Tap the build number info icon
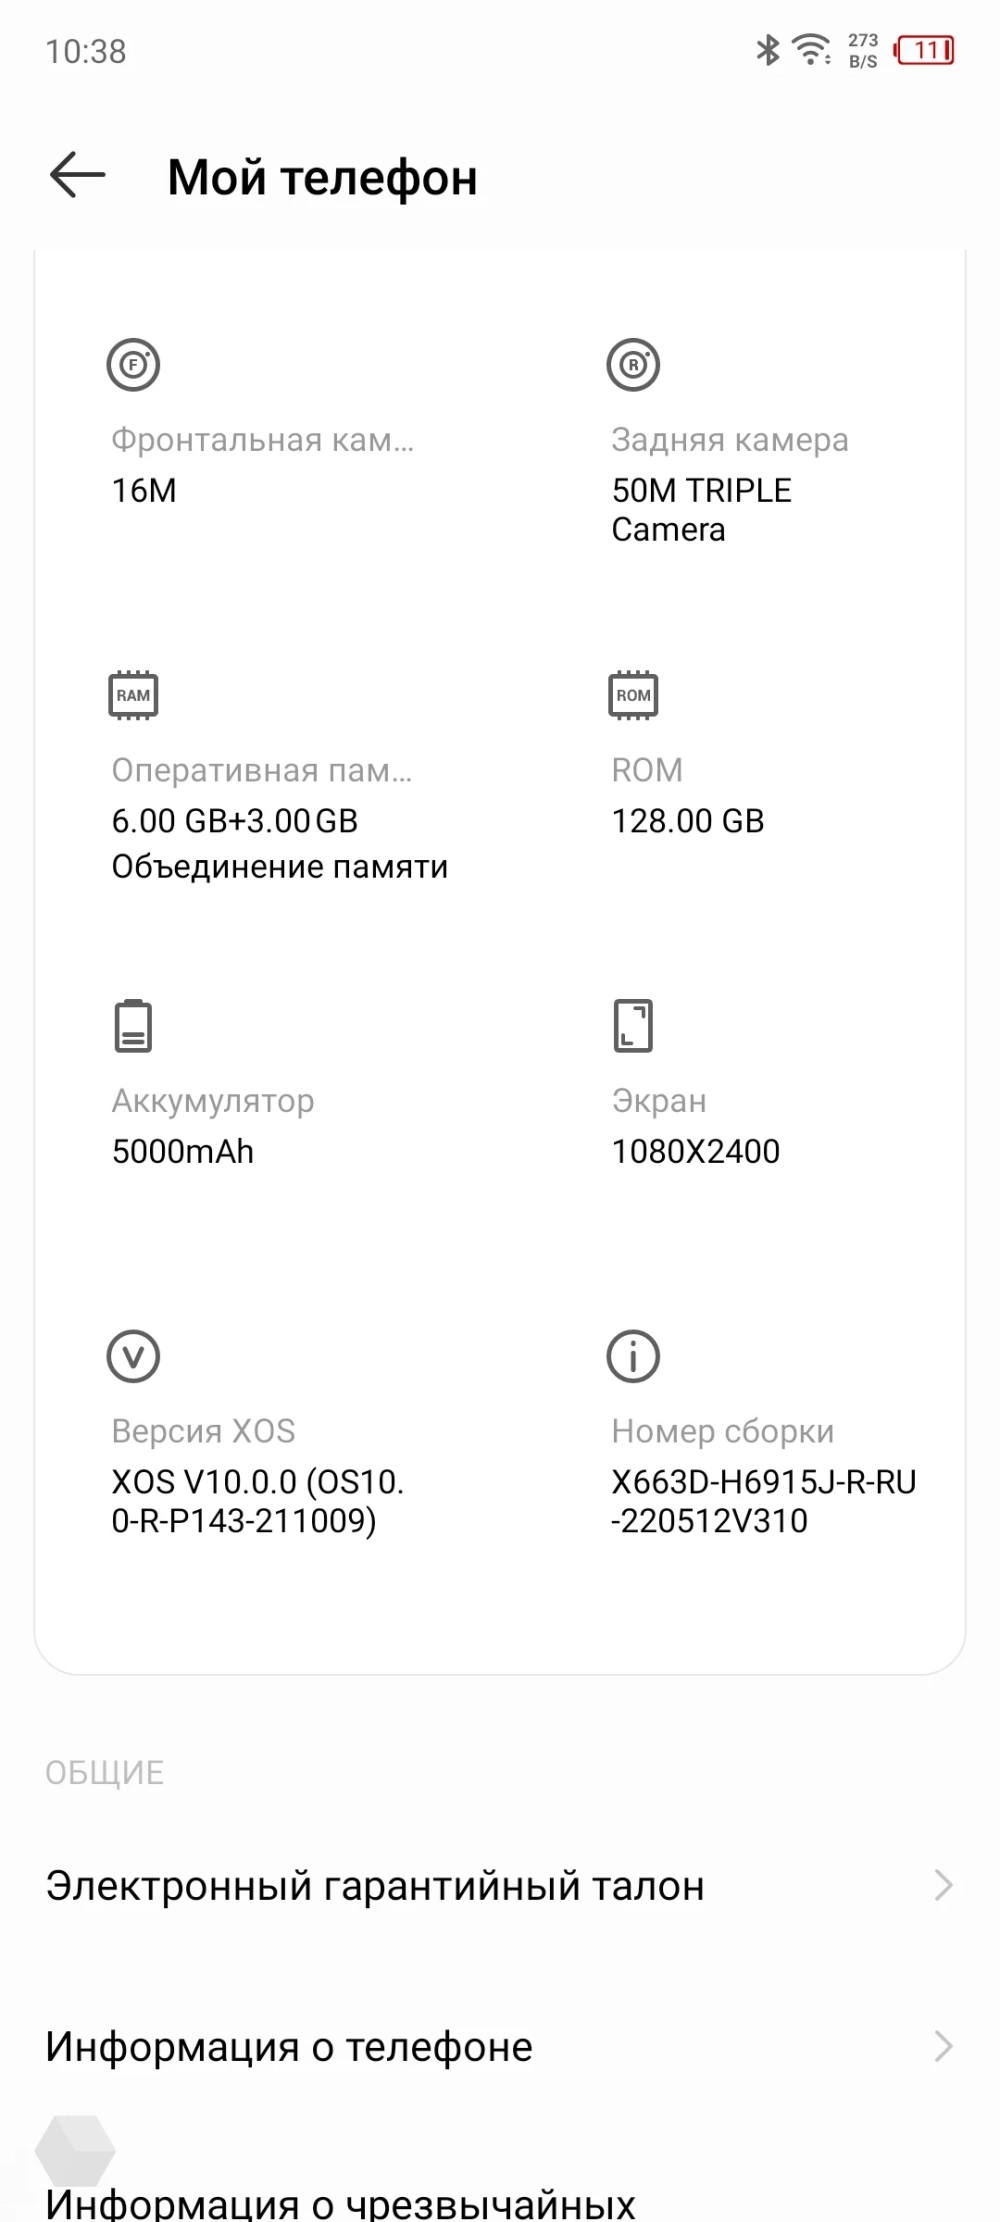The height and width of the screenshot is (2222, 1000). point(633,1356)
